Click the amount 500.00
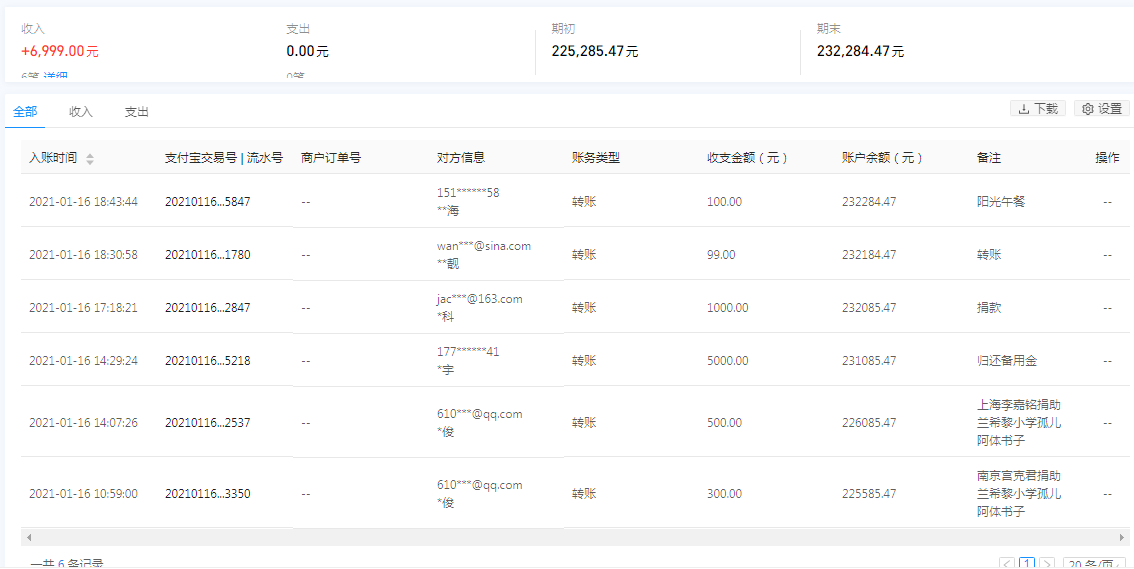The height and width of the screenshot is (569, 1134). [724, 422]
